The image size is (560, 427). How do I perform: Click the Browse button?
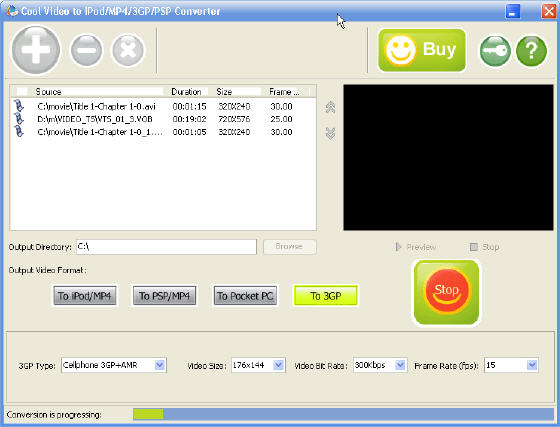tap(289, 246)
